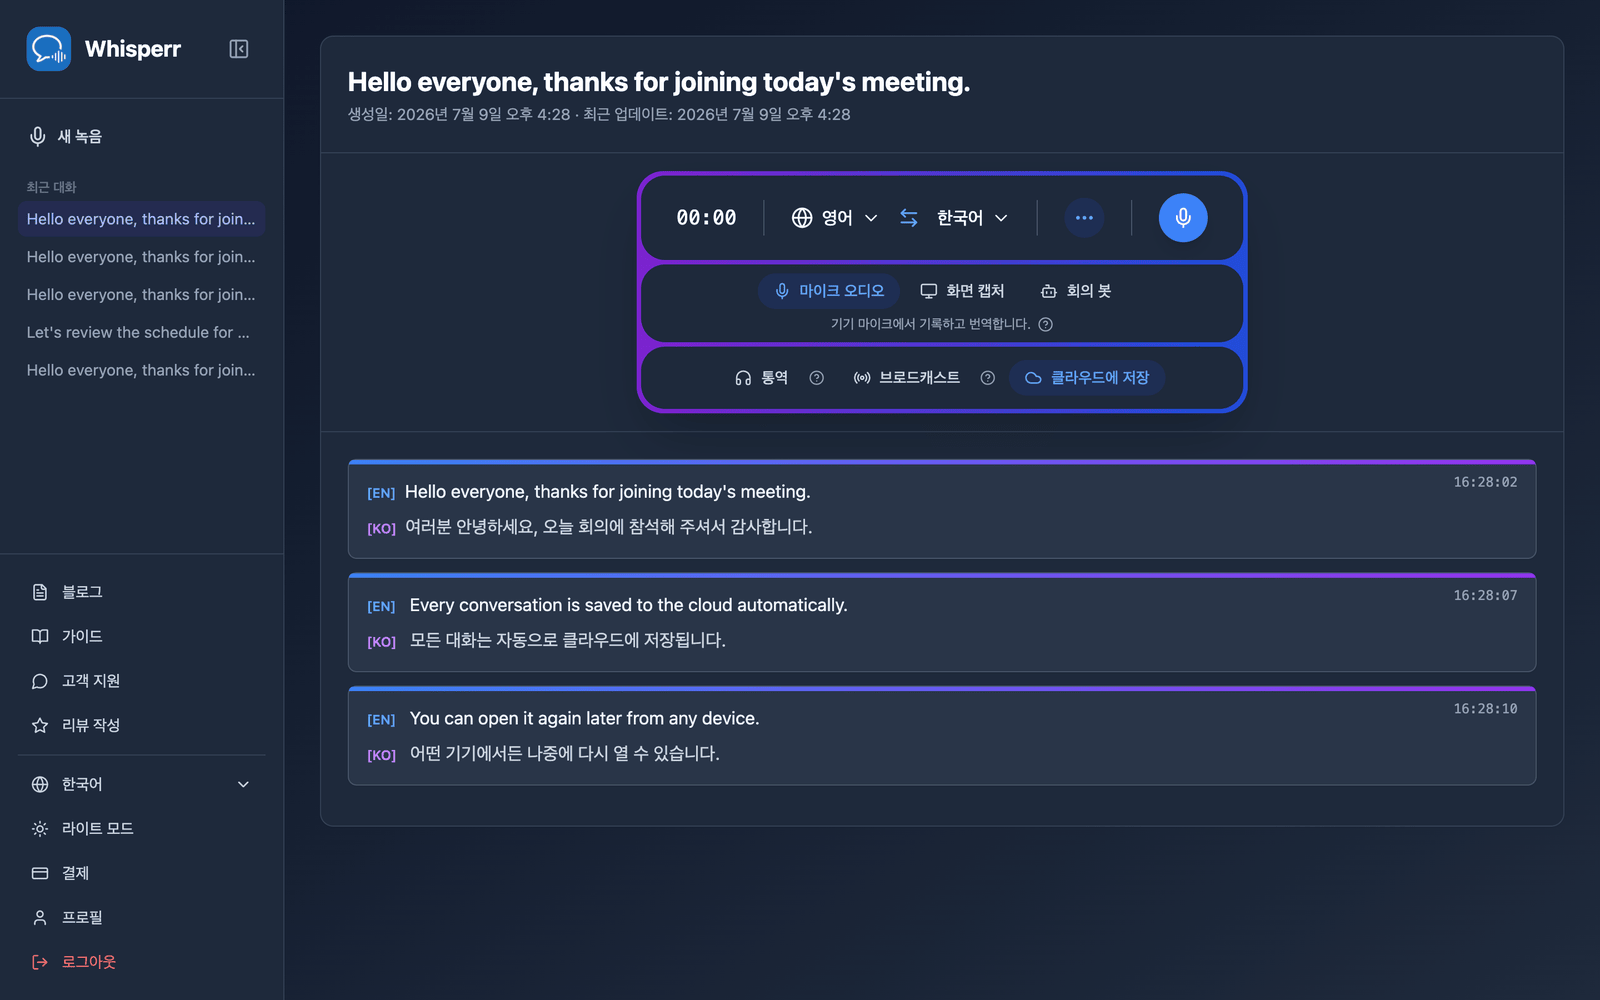Click the microphone record button
This screenshot has width=1600, height=1000.
click(1183, 218)
